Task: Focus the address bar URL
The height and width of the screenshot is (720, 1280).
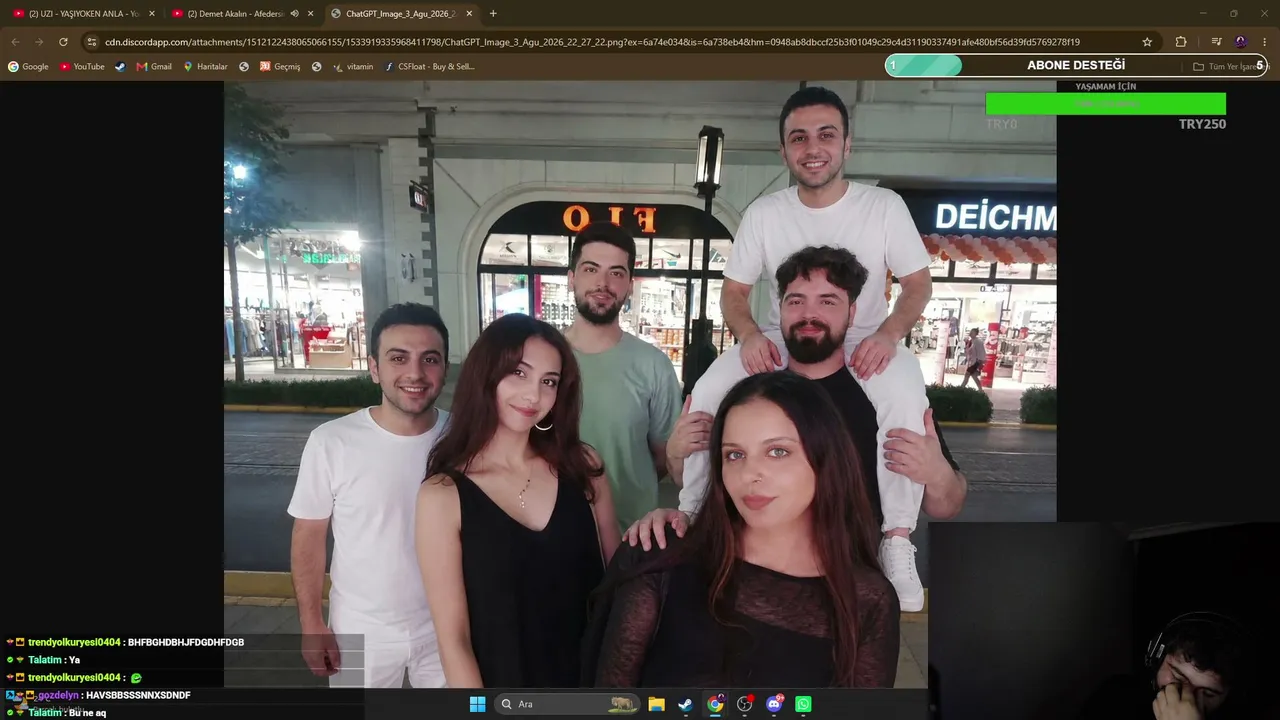Action: tap(592, 42)
